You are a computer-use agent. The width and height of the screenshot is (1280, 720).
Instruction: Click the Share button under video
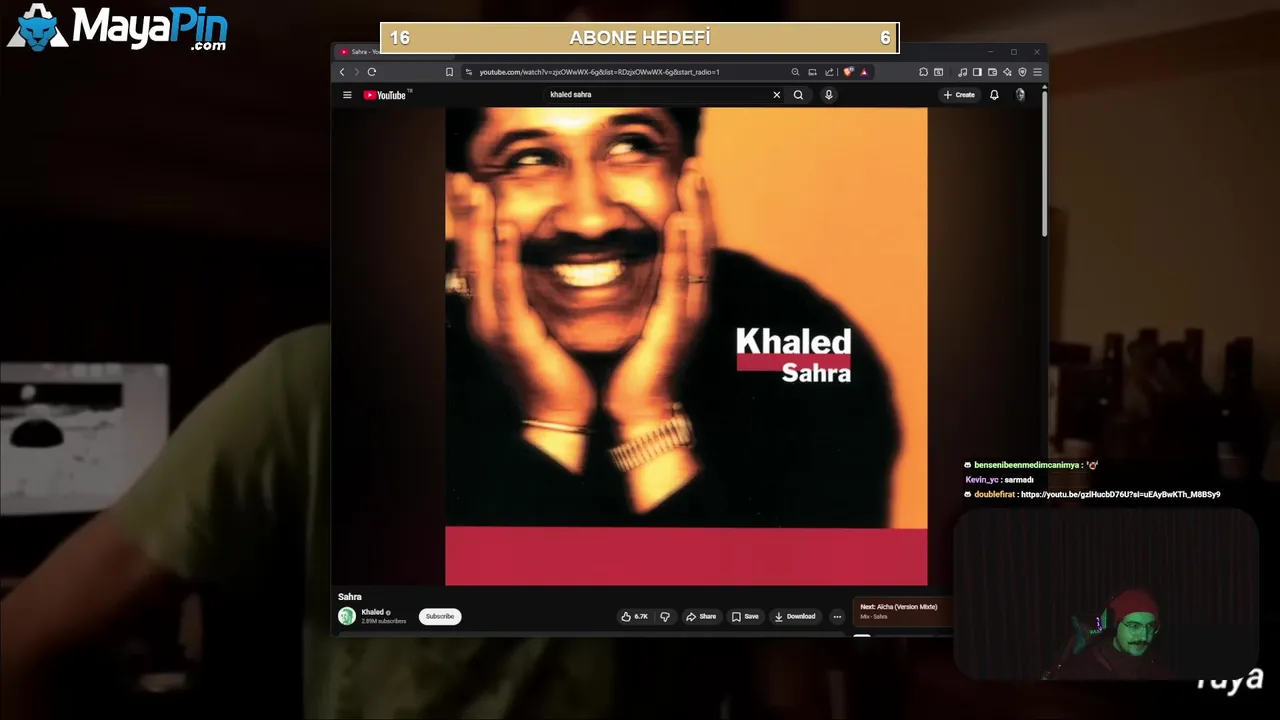coord(701,616)
